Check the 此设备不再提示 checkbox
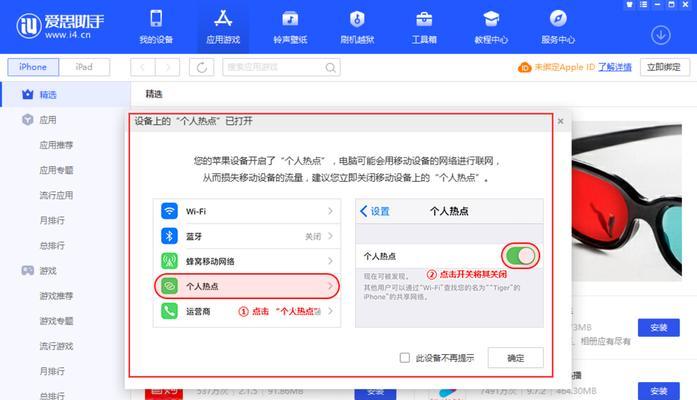 405,358
